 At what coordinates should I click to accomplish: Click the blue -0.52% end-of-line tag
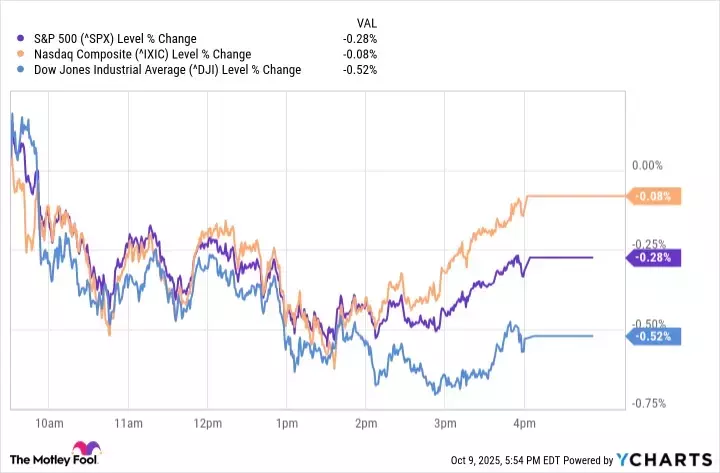pyautogui.click(x=654, y=337)
